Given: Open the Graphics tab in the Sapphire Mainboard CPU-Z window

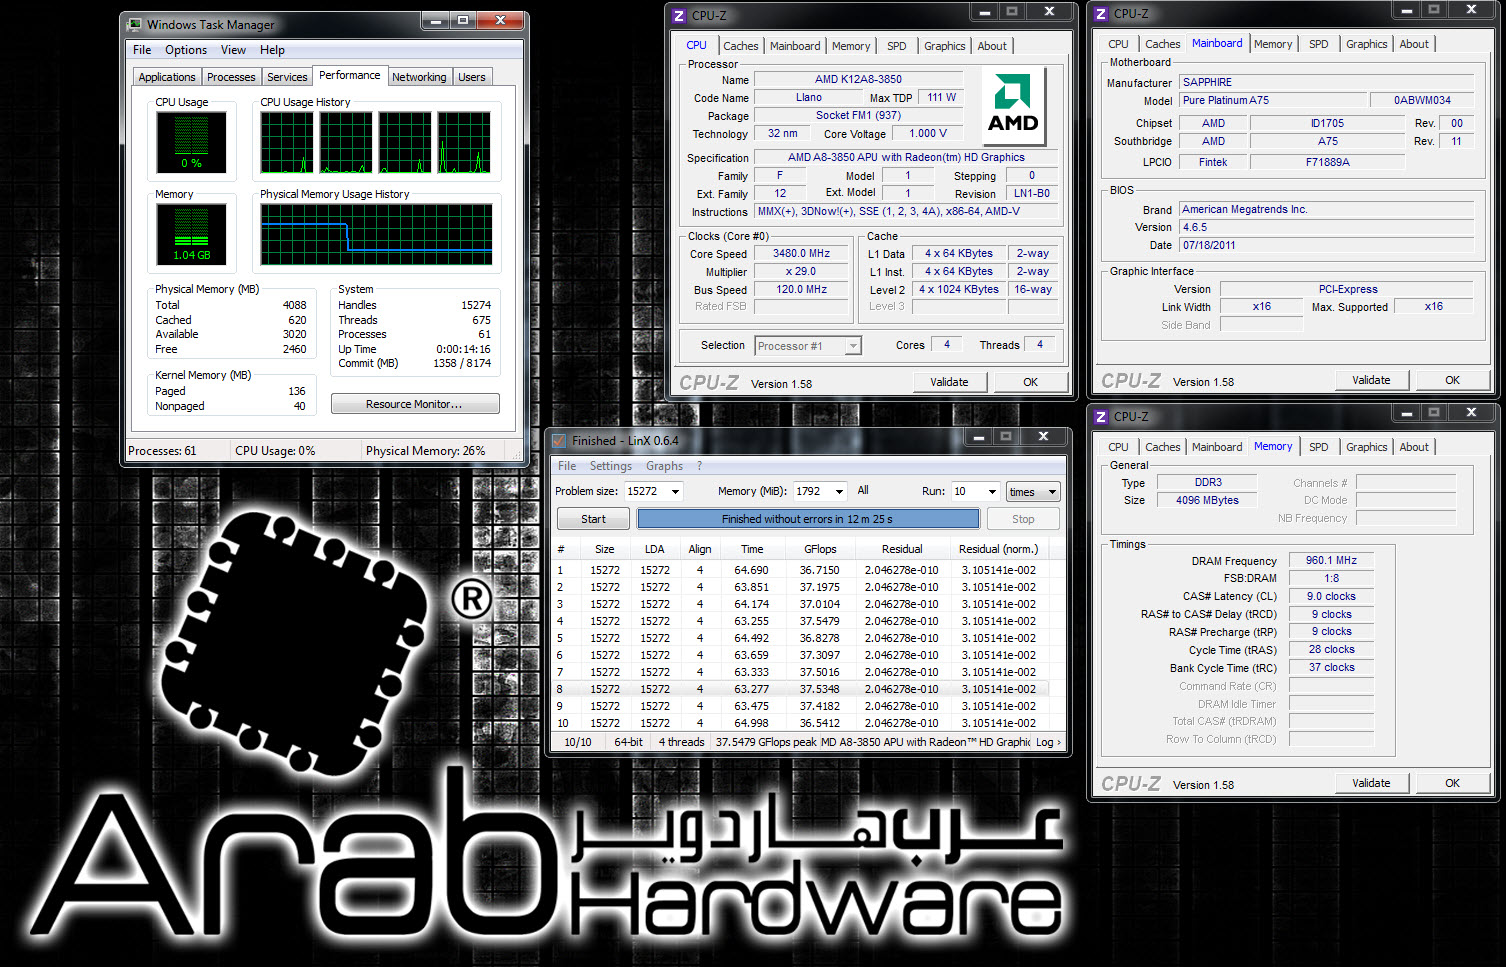Looking at the screenshot, I should pyautogui.click(x=1366, y=44).
